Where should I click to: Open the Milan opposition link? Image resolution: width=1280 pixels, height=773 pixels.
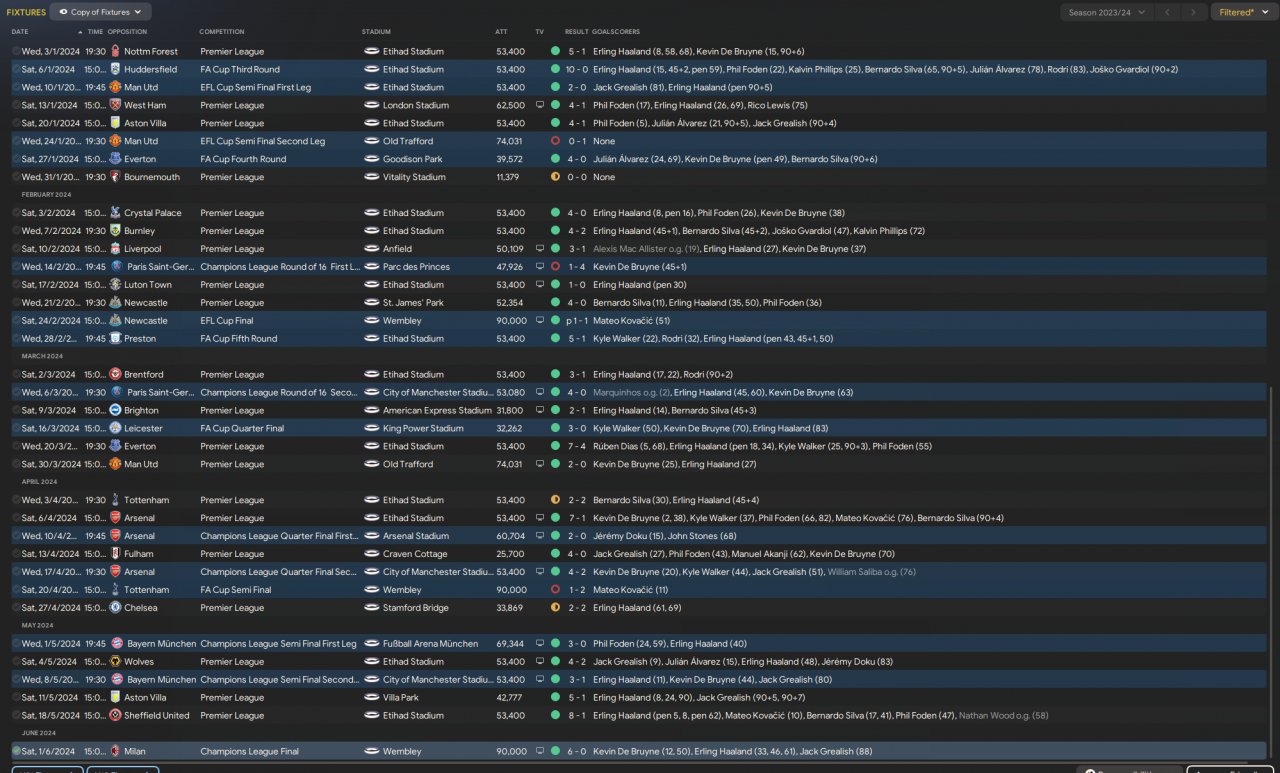pyautogui.click(x=135, y=752)
